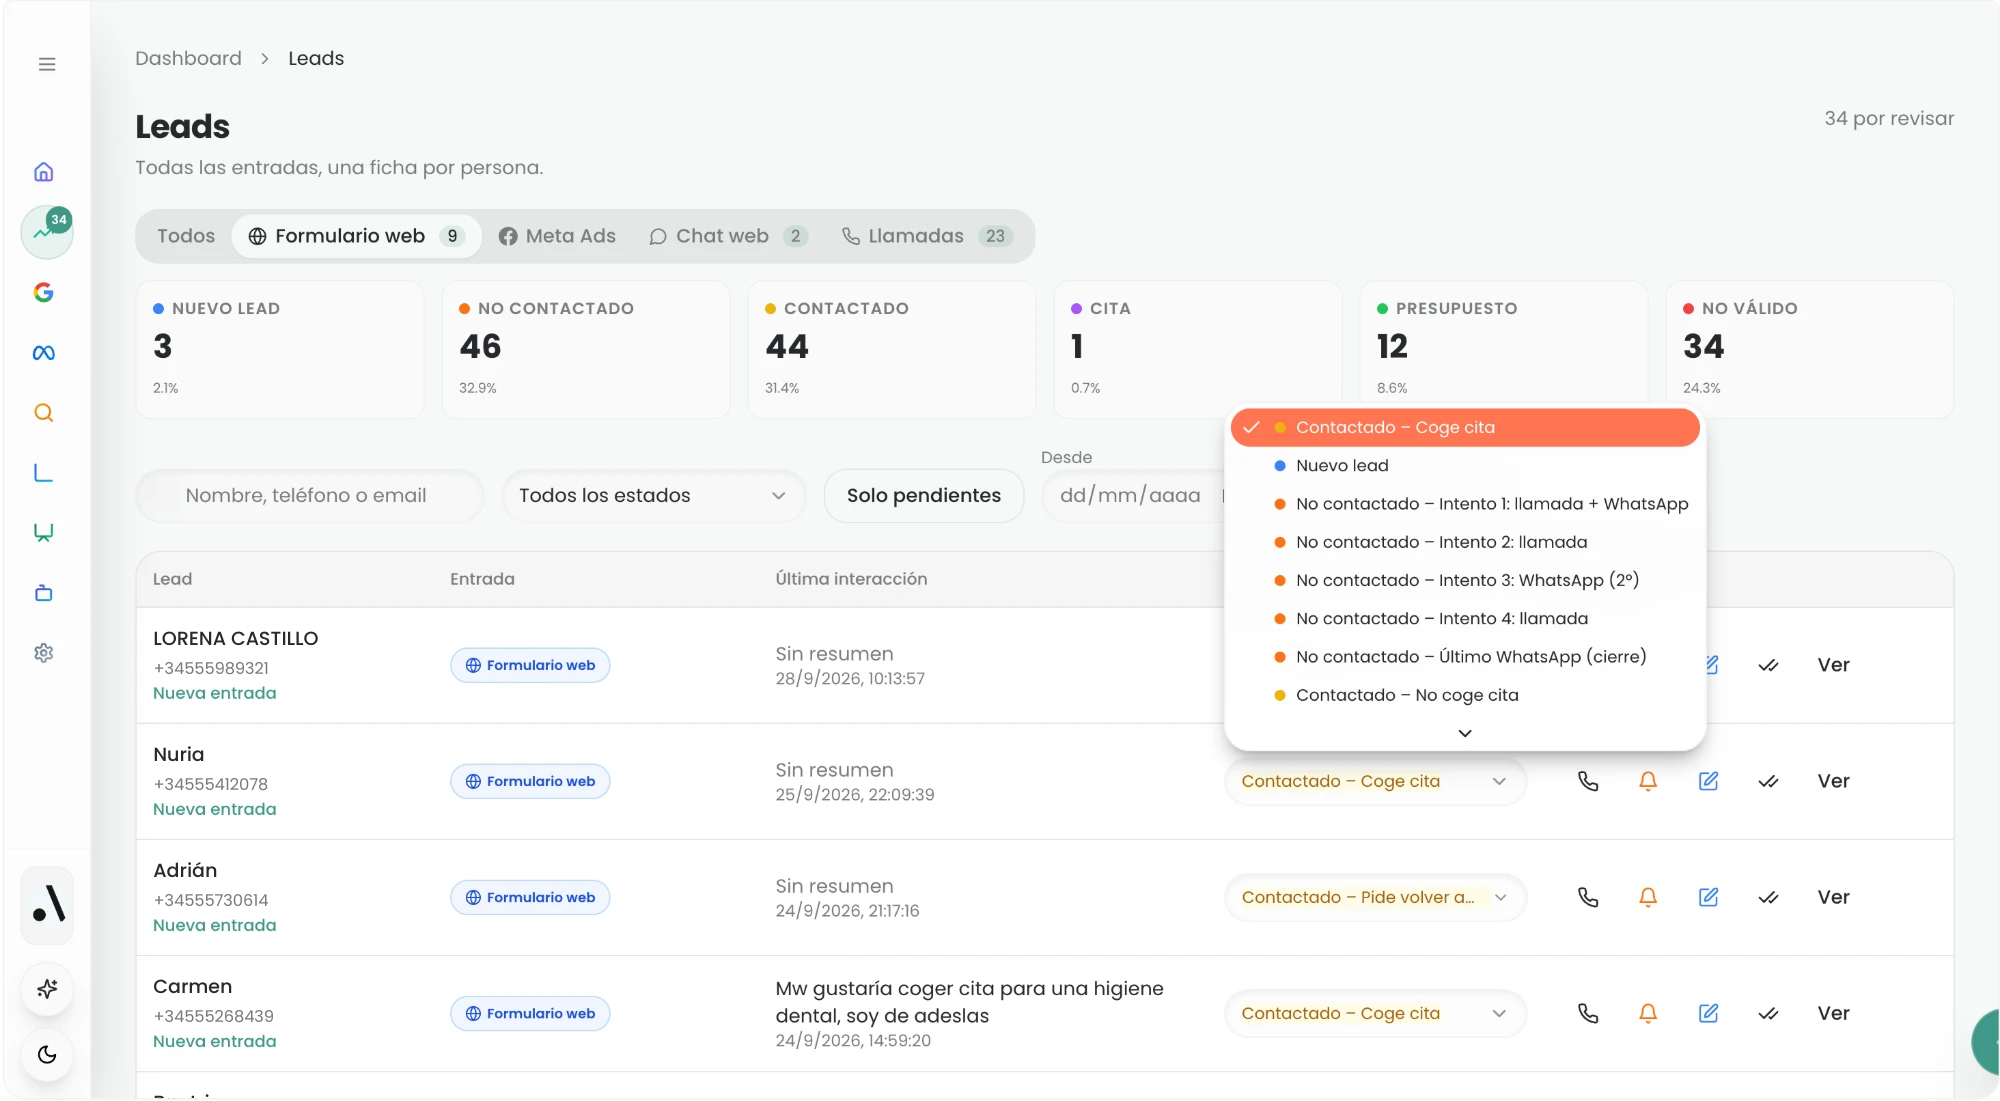Switch to the Meta Ads tab
This screenshot has width=2000, height=1101.
pyautogui.click(x=557, y=236)
